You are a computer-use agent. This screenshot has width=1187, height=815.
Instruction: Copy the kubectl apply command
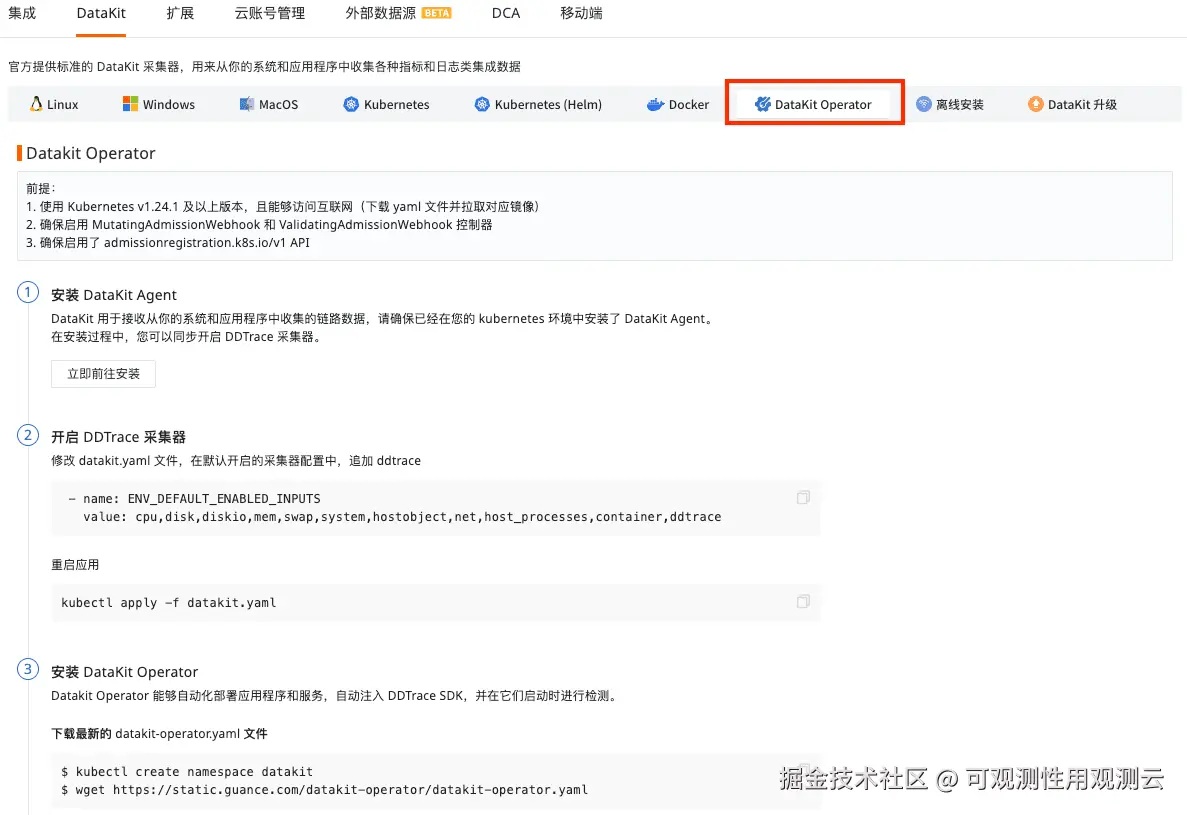coord(803,602)
